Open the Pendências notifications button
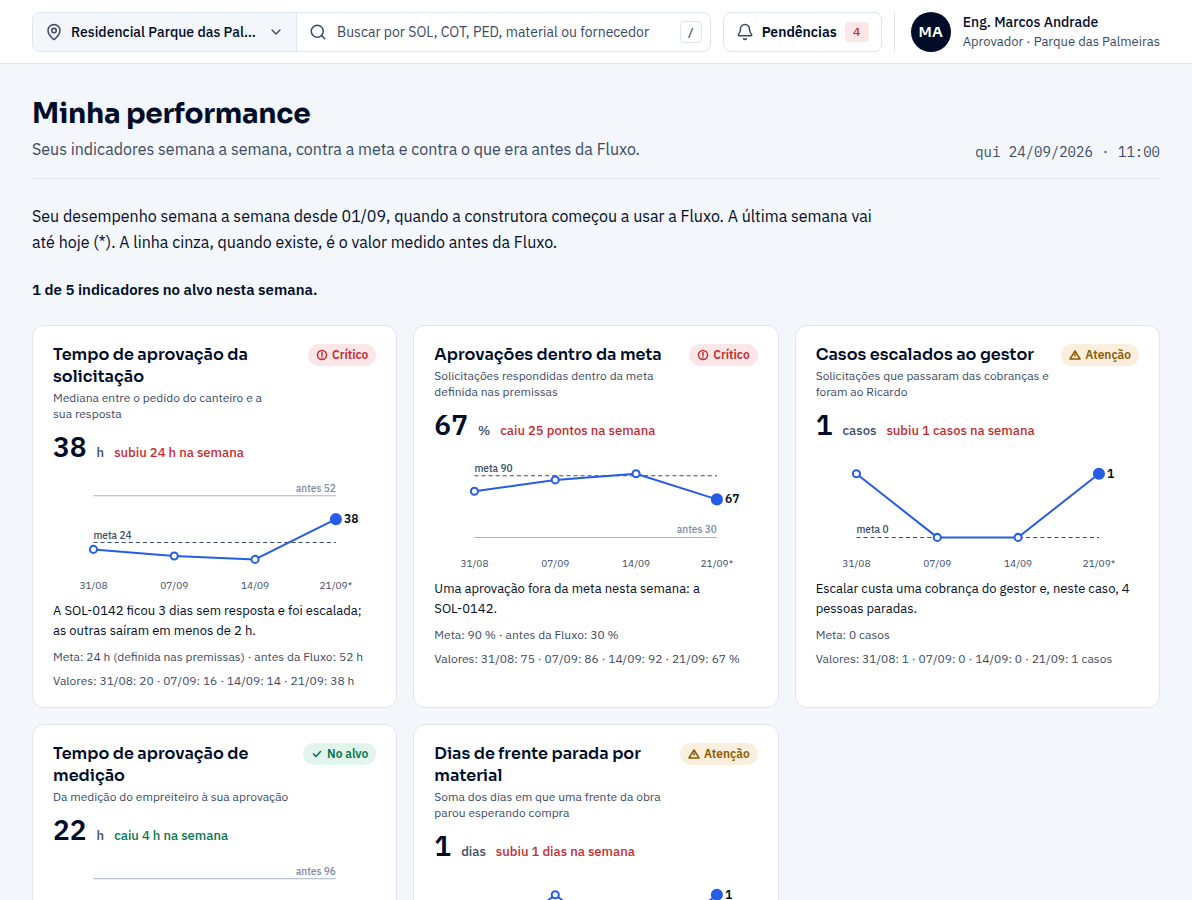The image size is (1192, 900). pos(802,32)
